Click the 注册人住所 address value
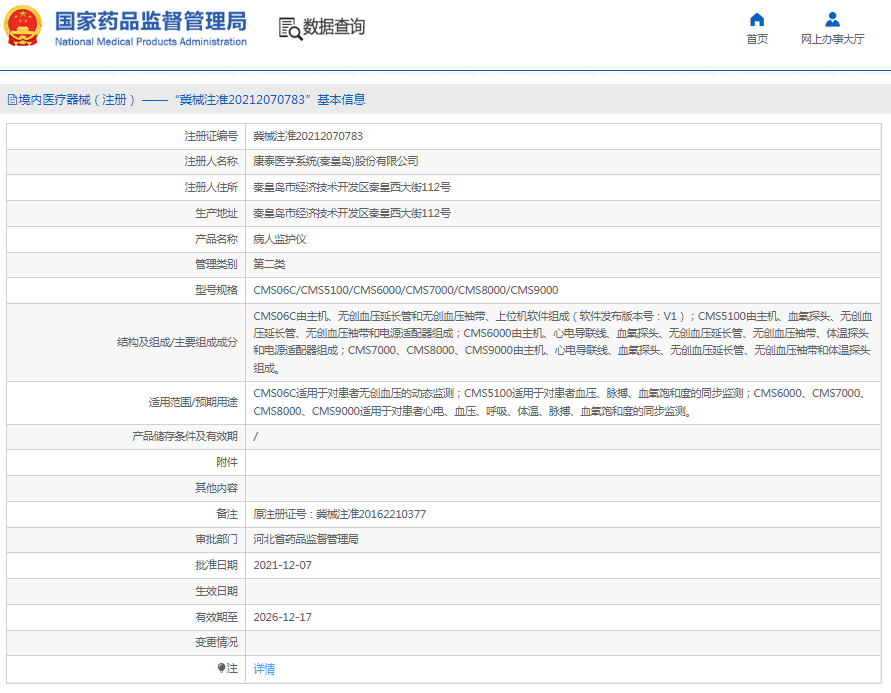Viewport: 891px width, 693px height. 352,187
